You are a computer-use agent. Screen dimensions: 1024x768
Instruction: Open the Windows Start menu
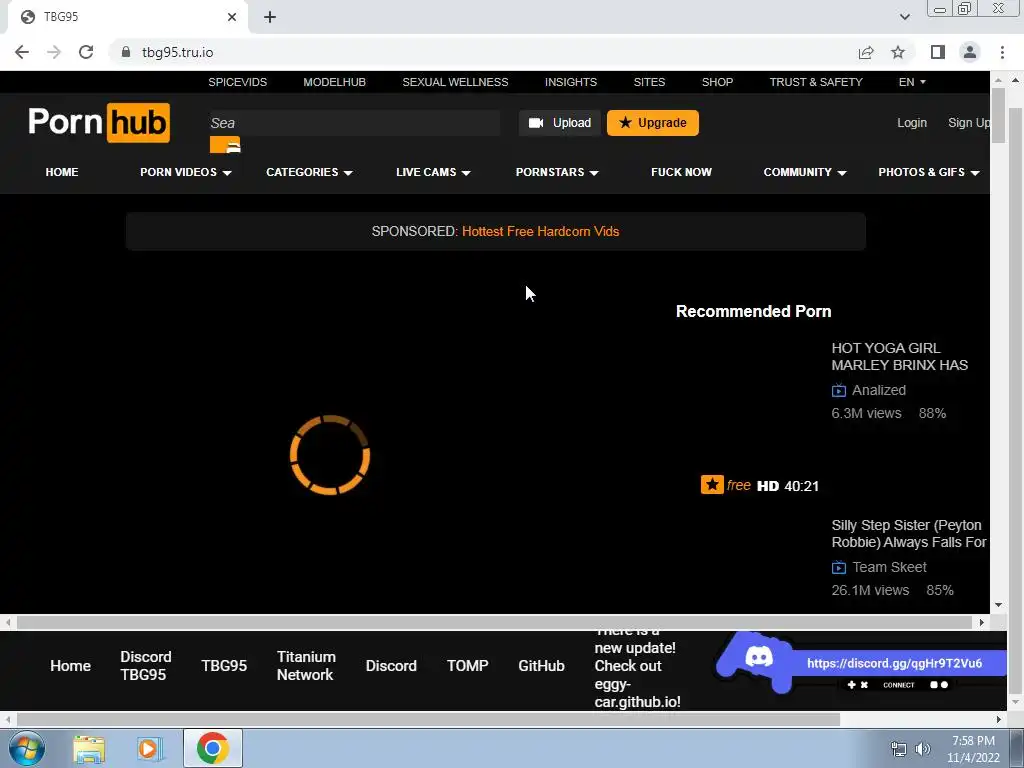pyautogui.click(x=26, y=748)
